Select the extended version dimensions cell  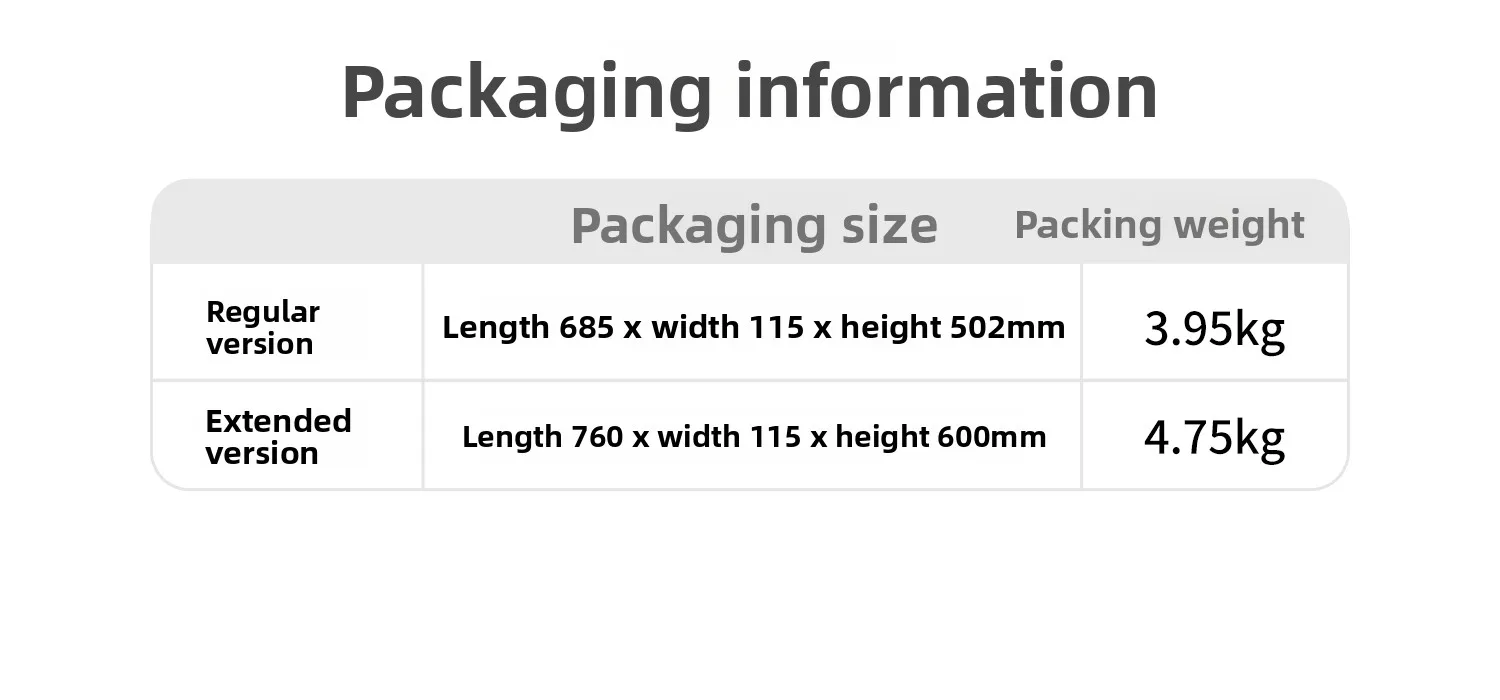coord(754,436)
